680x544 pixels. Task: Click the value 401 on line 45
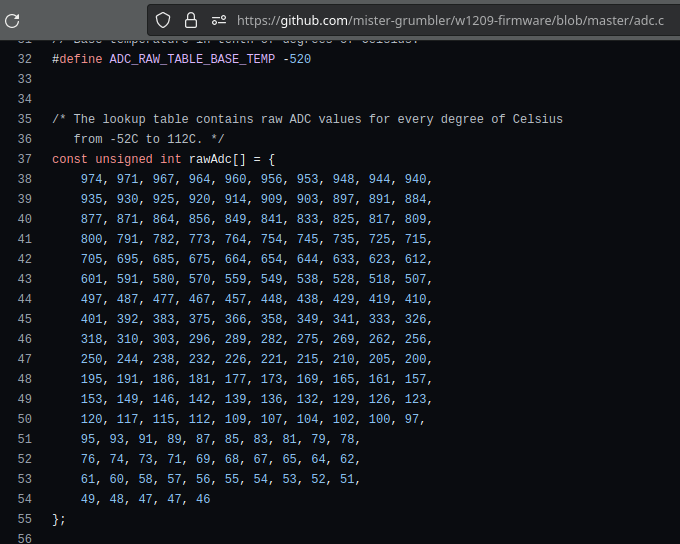(92, 319)
